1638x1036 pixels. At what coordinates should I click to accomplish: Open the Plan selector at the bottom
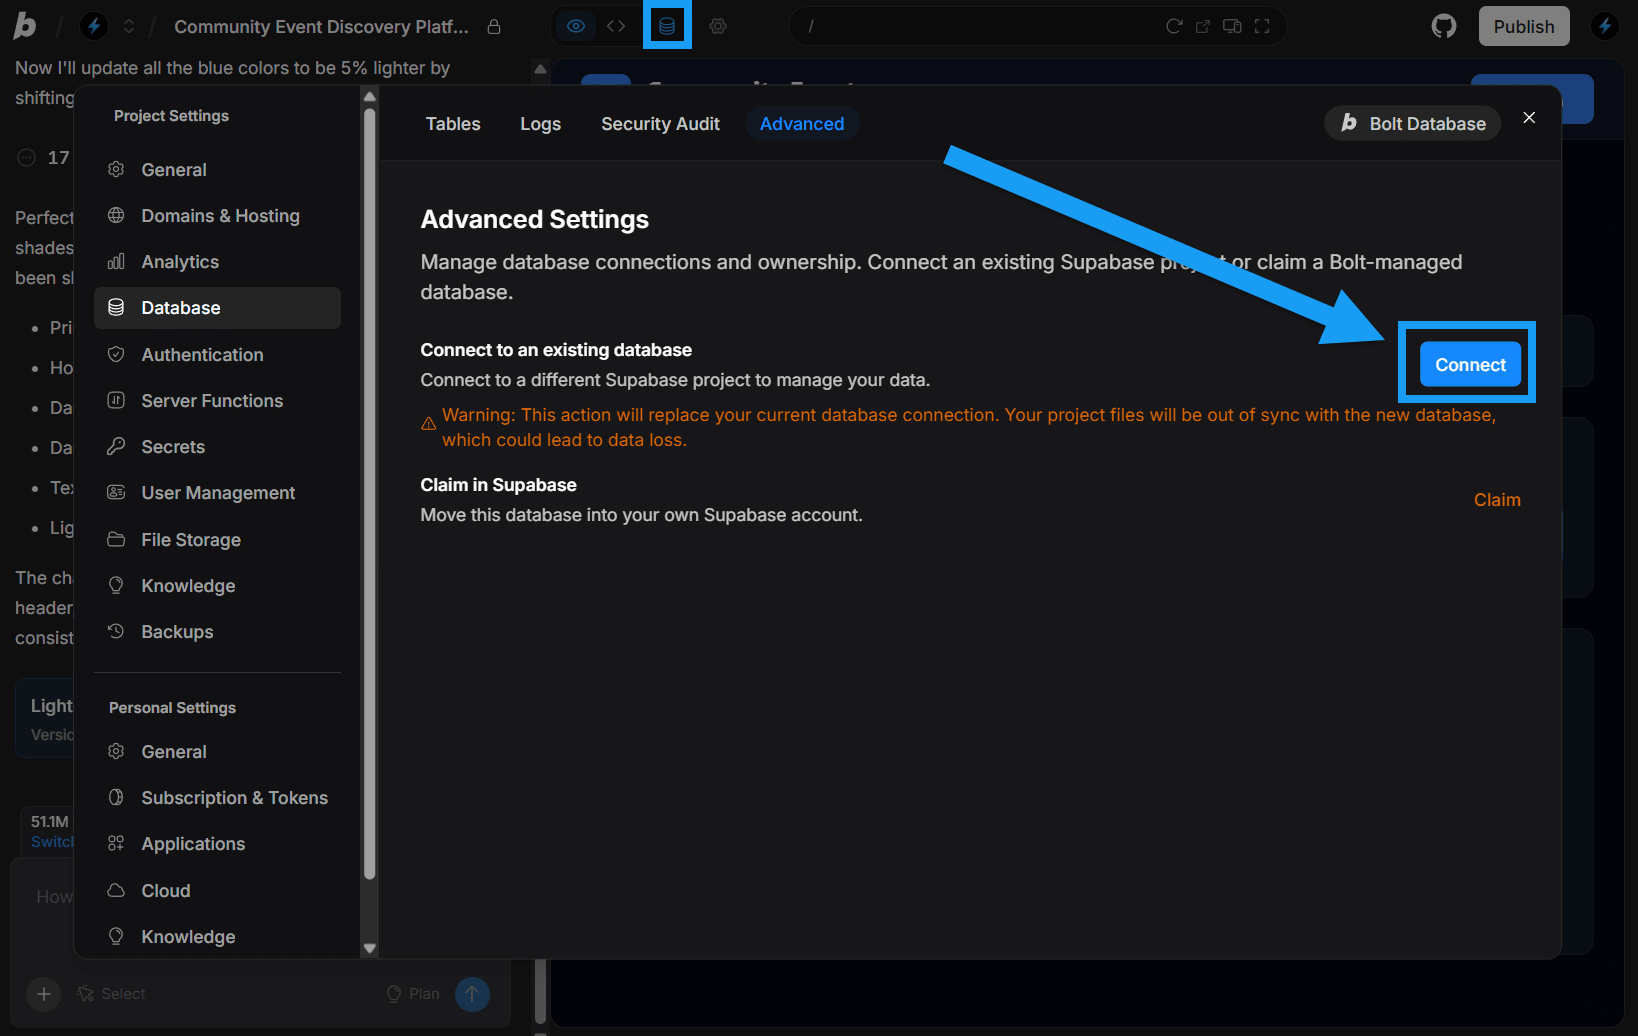pos(412,993)
